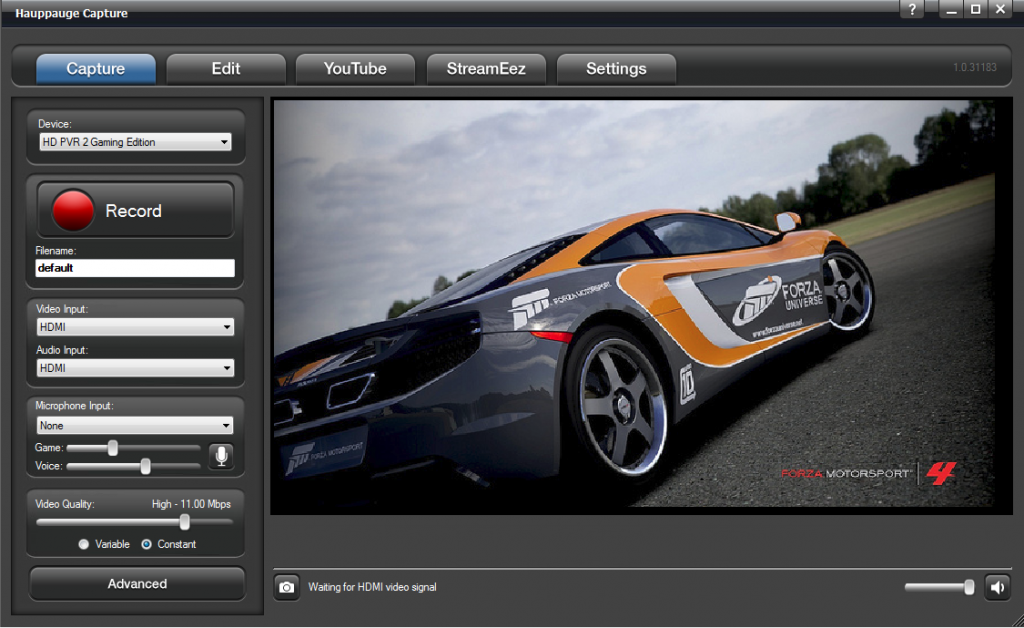
Task: Click the 'Waiting for HDMI video signal' status
Action: pos(372,588)
